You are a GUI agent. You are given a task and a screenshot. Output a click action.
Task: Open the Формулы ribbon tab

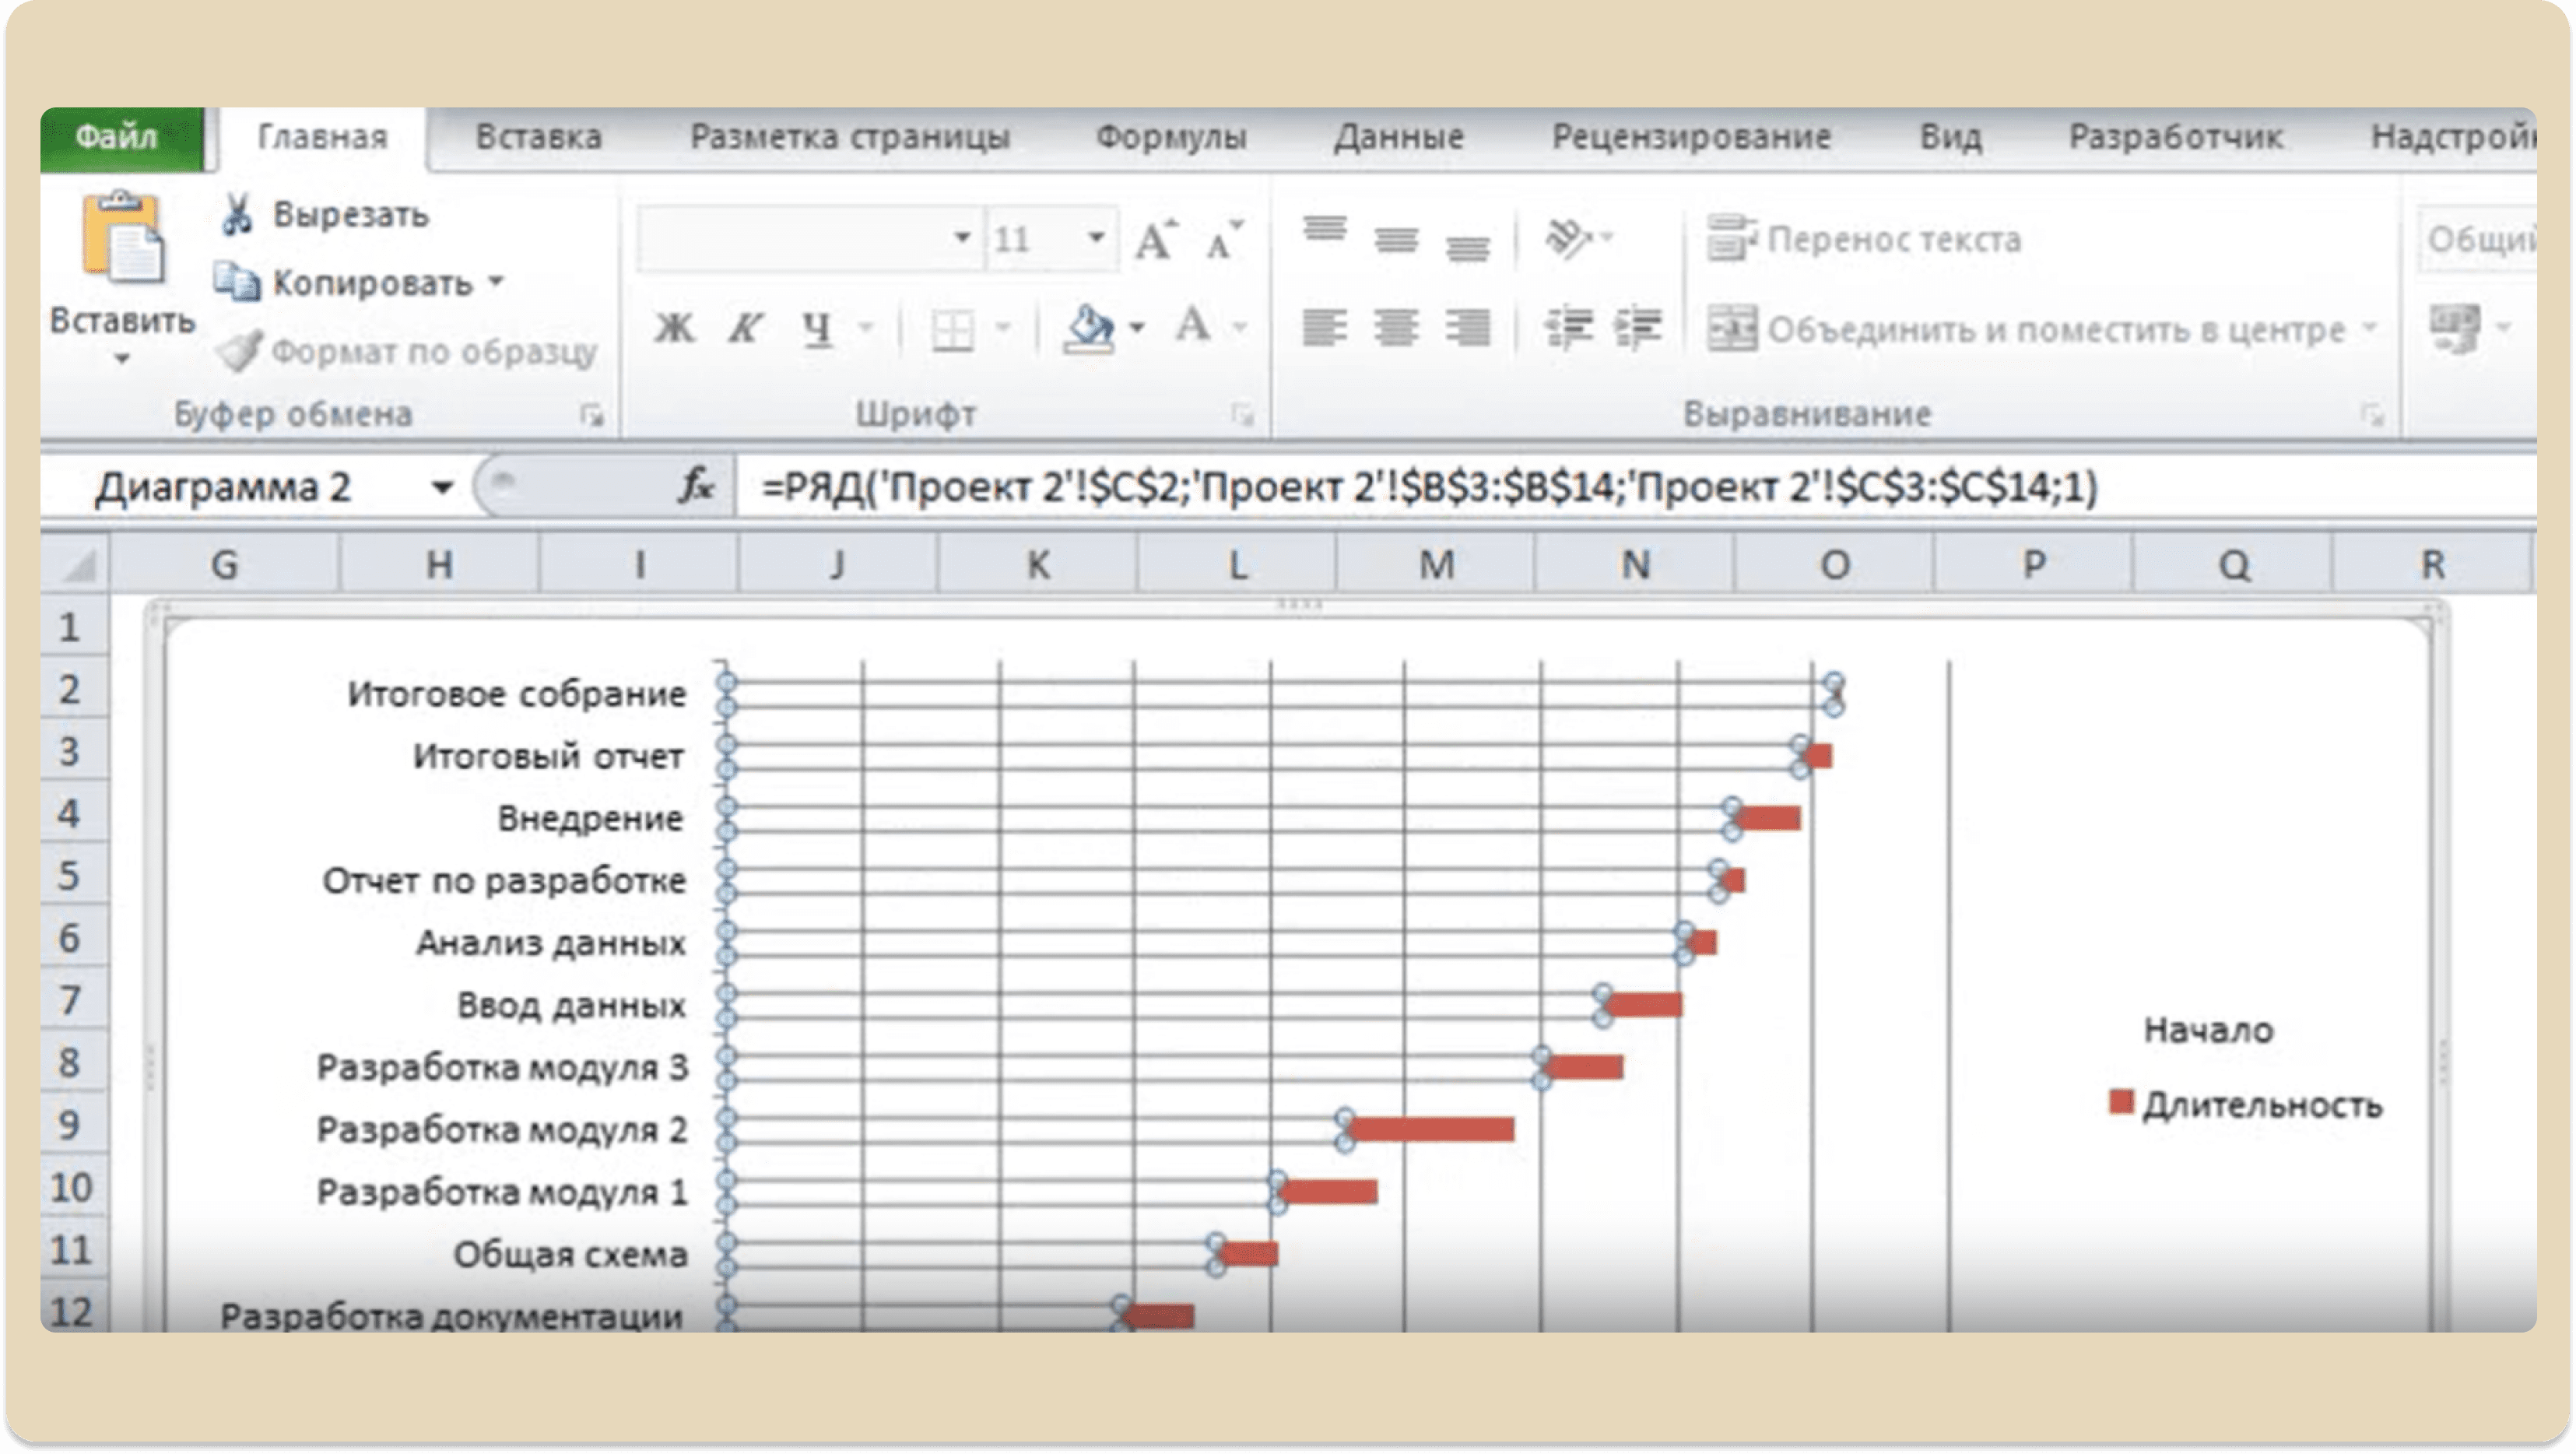coord(1171,137)
